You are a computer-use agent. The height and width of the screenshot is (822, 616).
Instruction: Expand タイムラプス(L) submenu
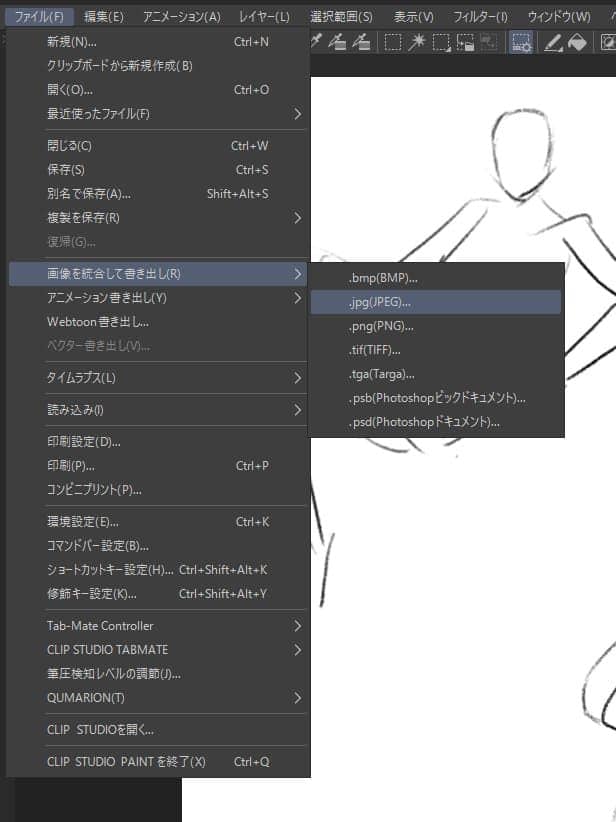pyautogui.click(x=158, y=378)
